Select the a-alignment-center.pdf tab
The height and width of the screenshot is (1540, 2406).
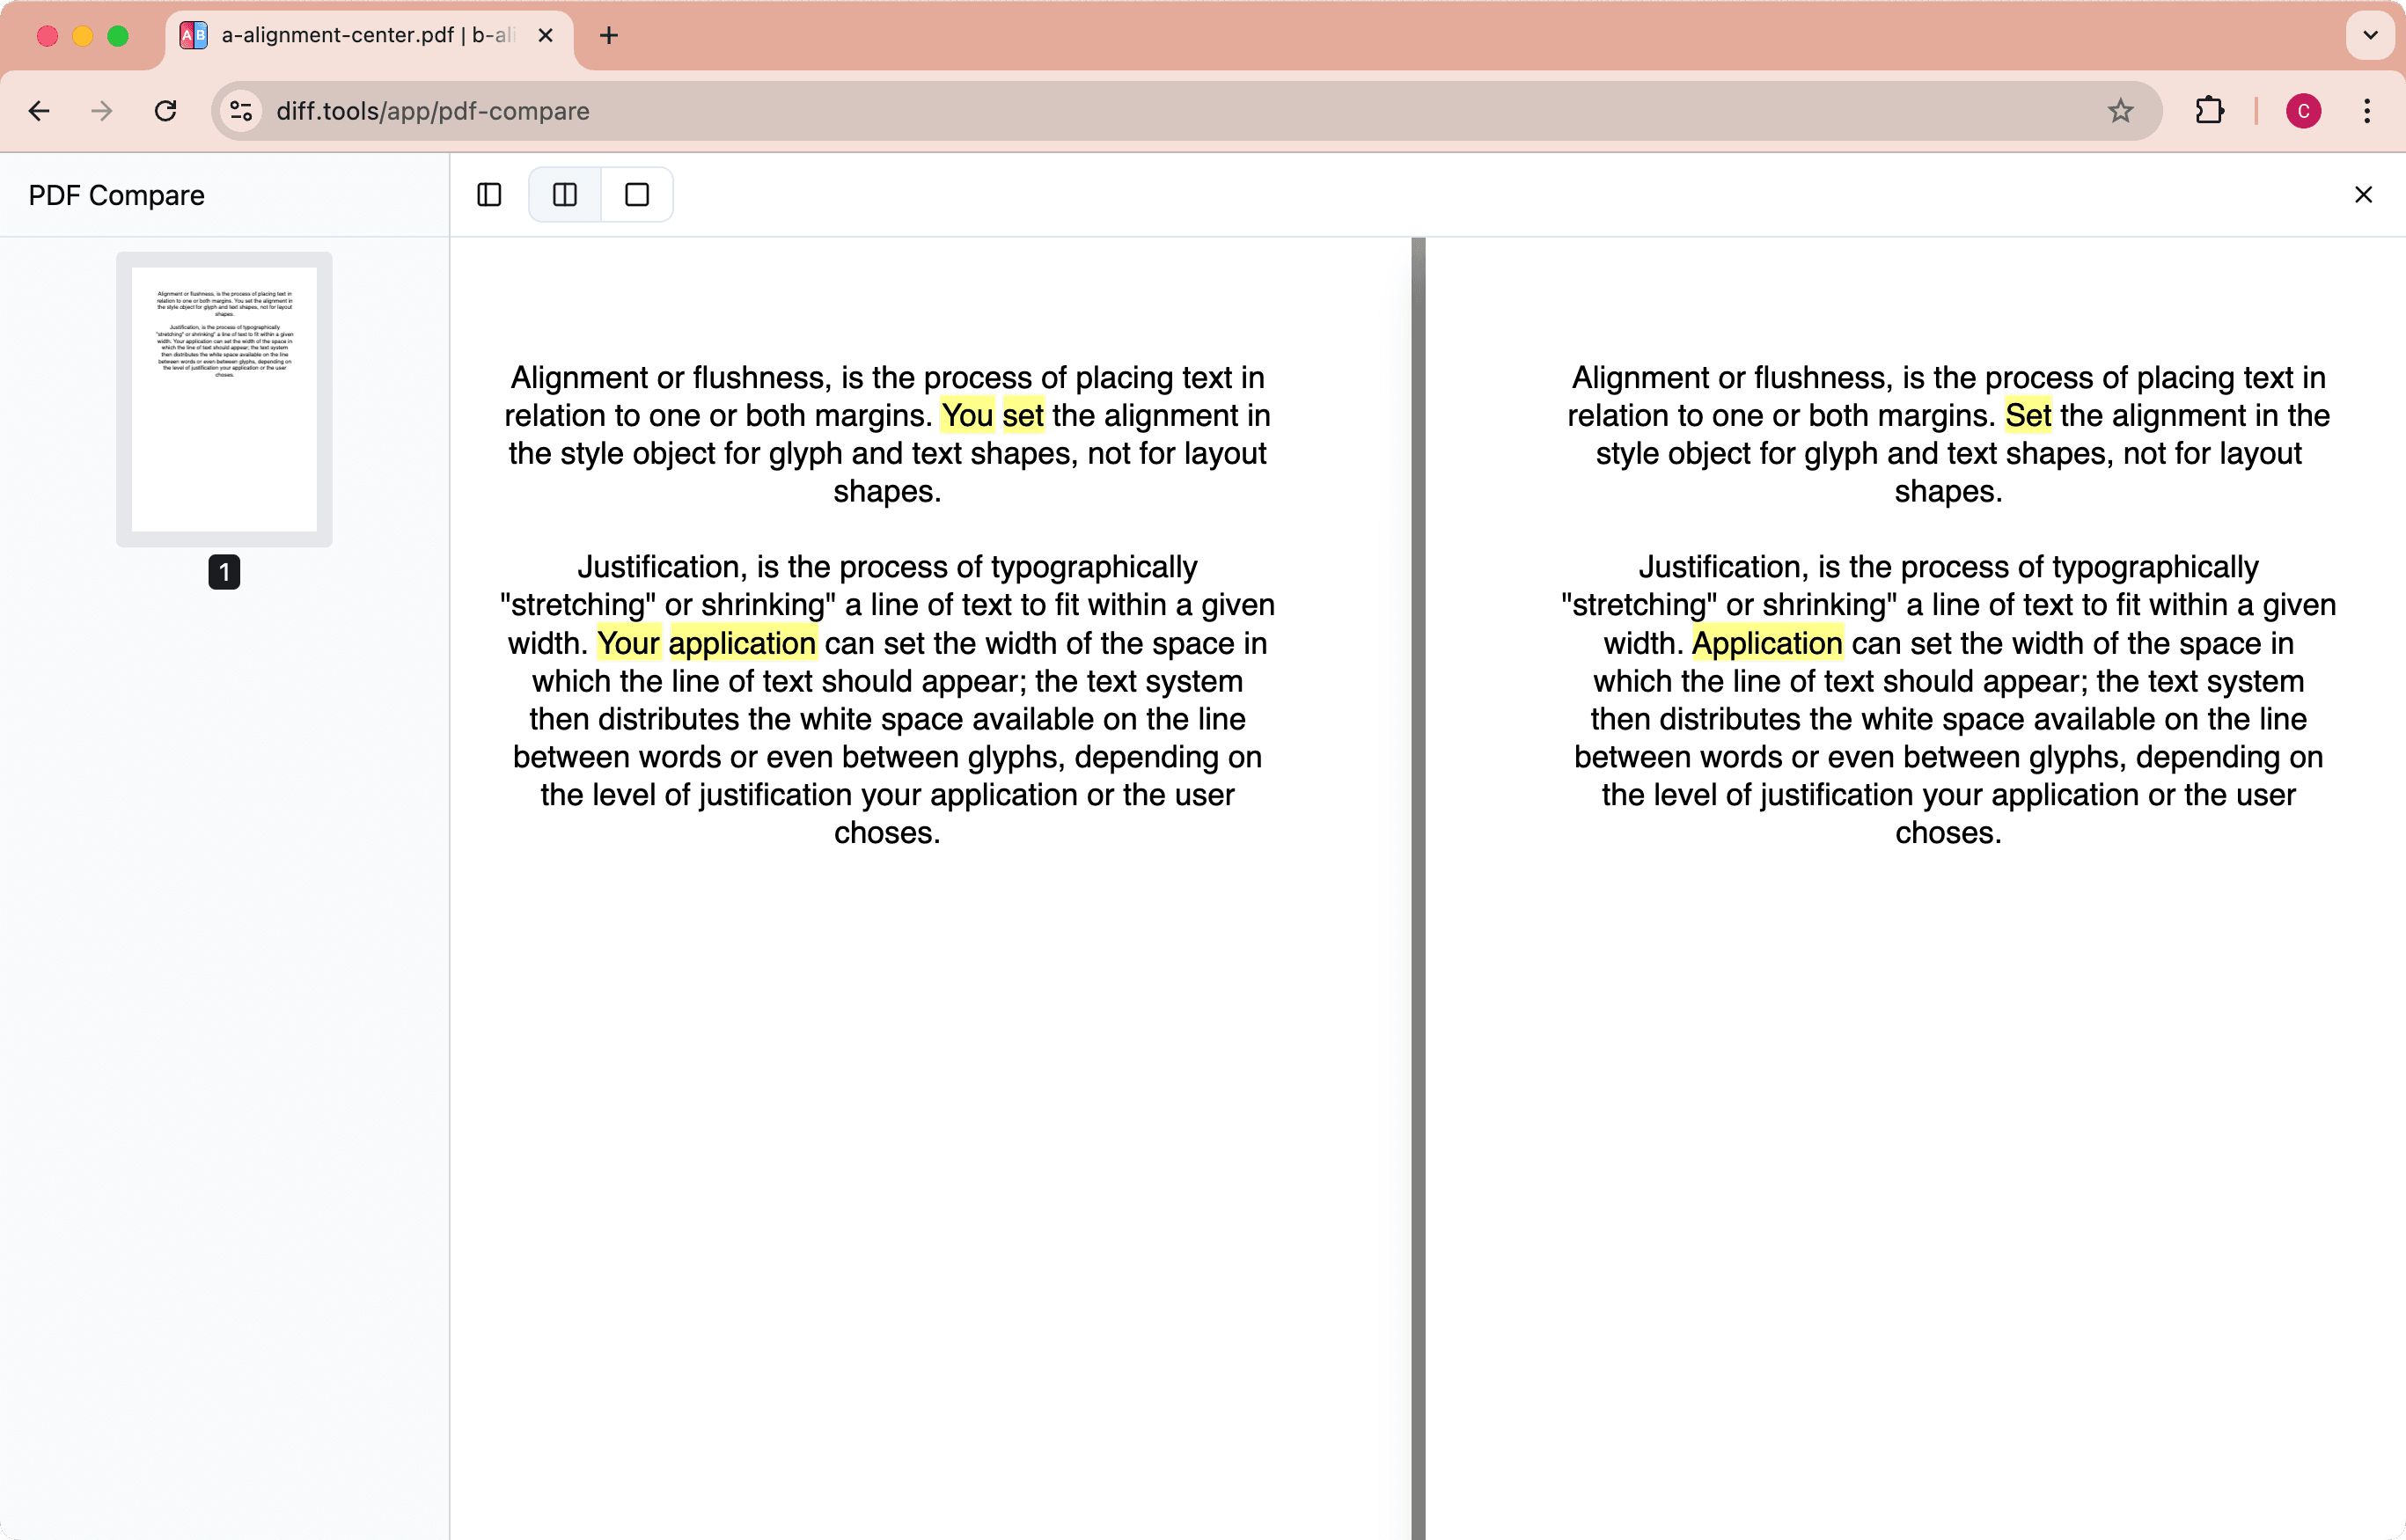click(x=350, y=36)
